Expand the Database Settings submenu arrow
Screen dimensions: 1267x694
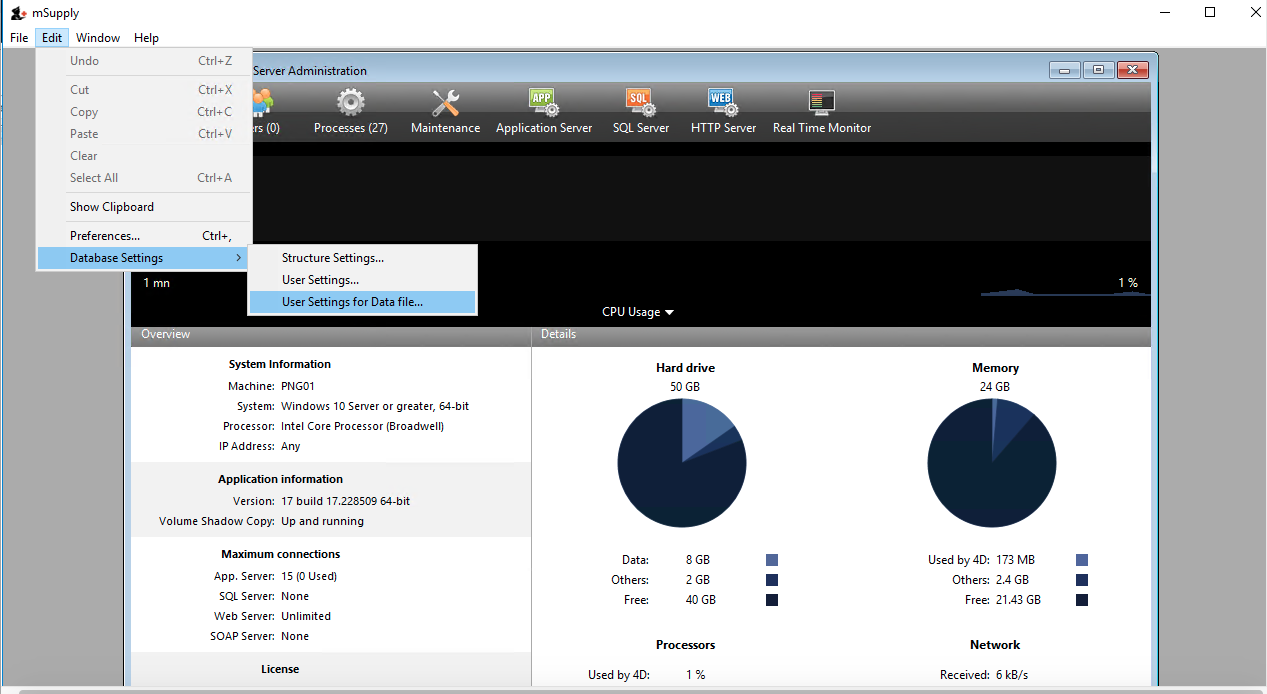pos(238,258)
